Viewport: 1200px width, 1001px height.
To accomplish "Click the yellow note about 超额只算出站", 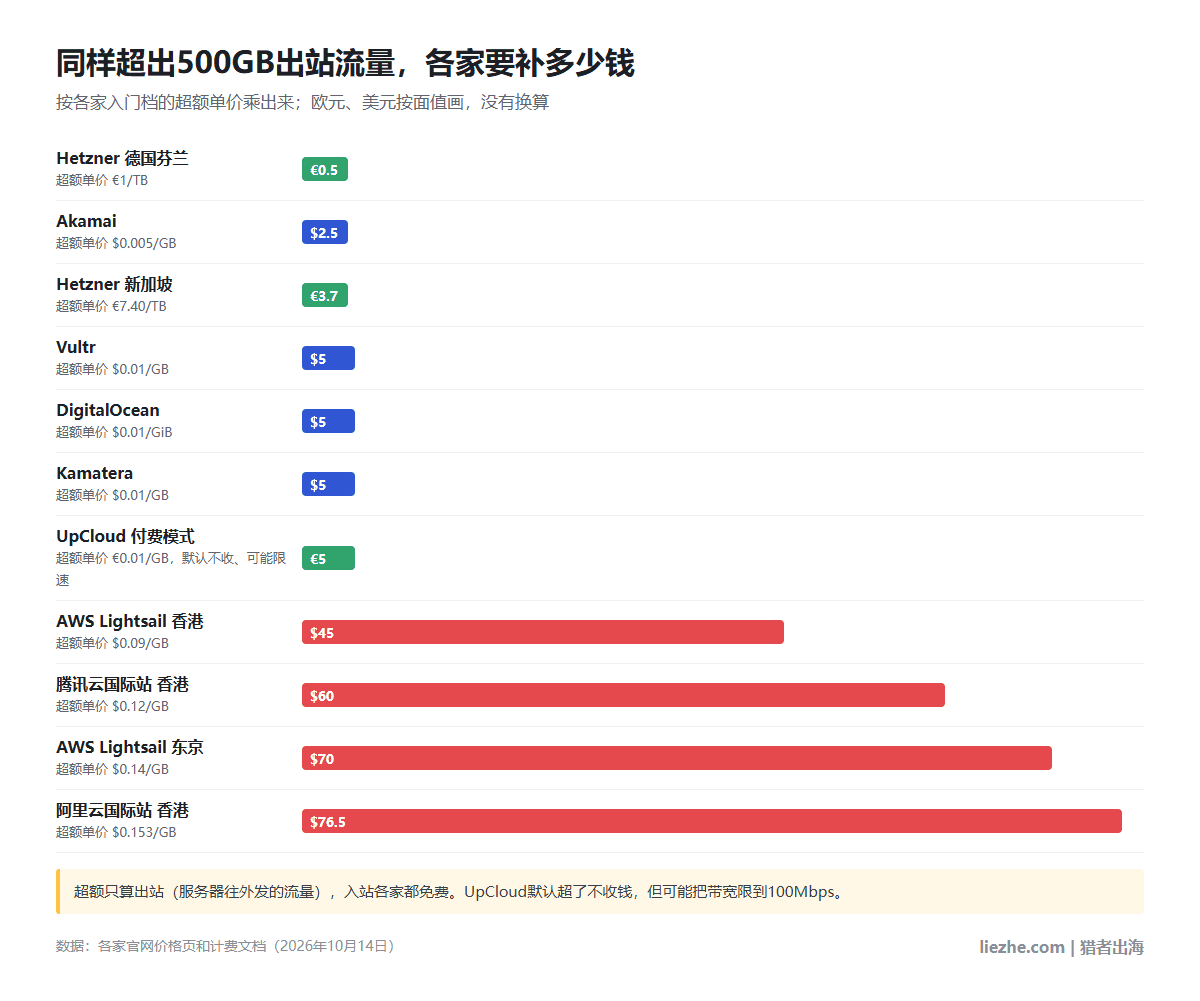I will click(600, 891).
